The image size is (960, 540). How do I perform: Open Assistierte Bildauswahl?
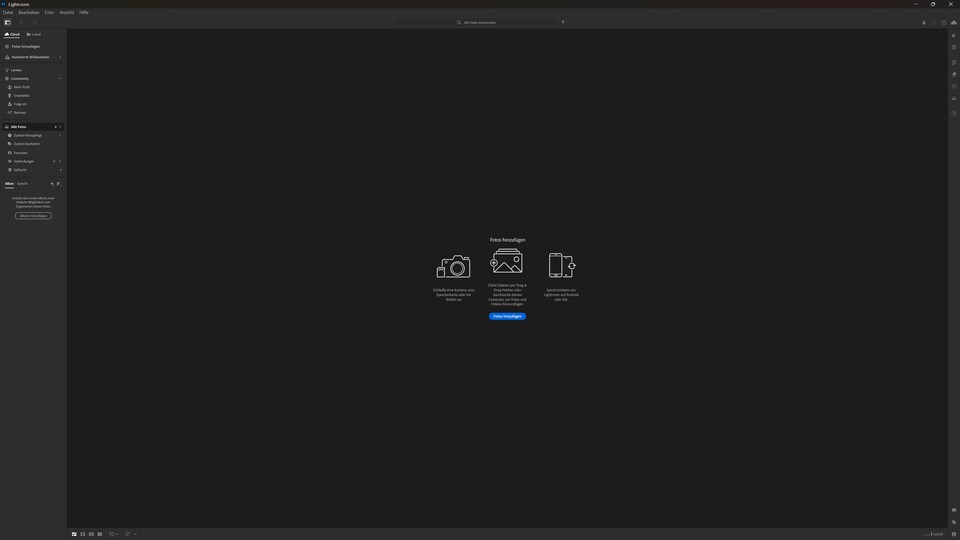coord(30,57)
